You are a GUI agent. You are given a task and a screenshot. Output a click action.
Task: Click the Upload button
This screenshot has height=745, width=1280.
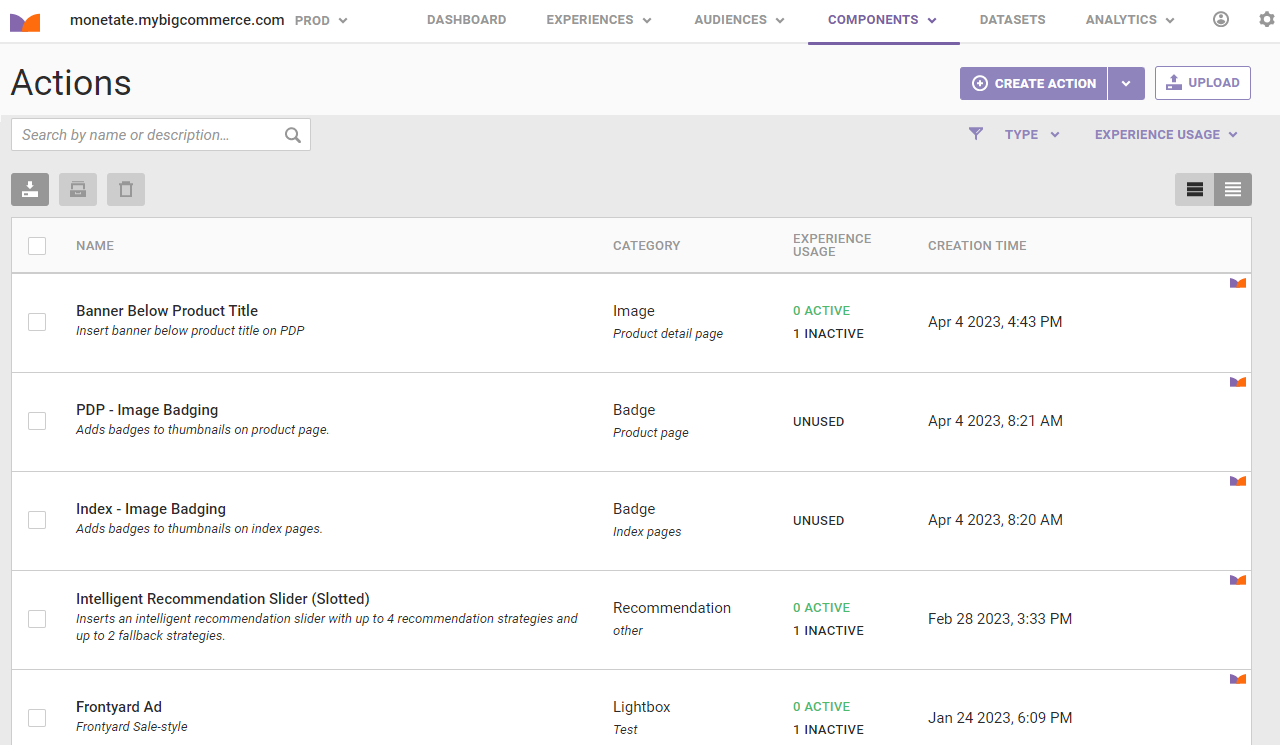(1203, 83)
